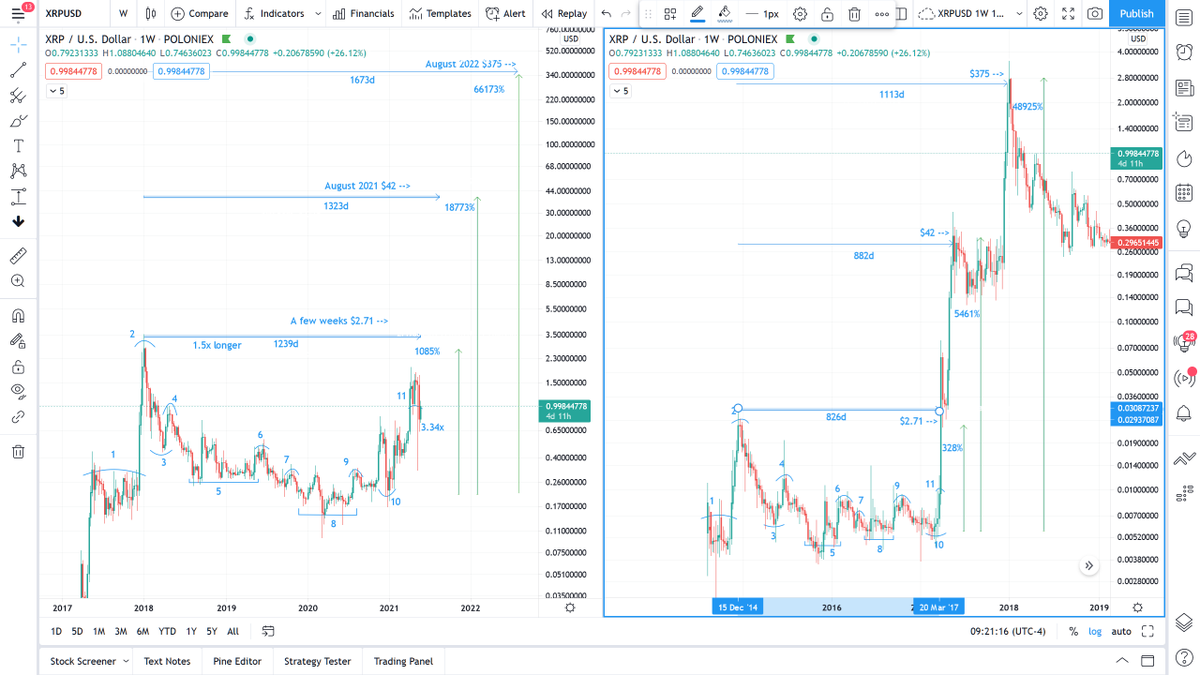This screenshot has width=1200, height=675.
Task: Open the Trading Panel tab
Action: point(403,661)
